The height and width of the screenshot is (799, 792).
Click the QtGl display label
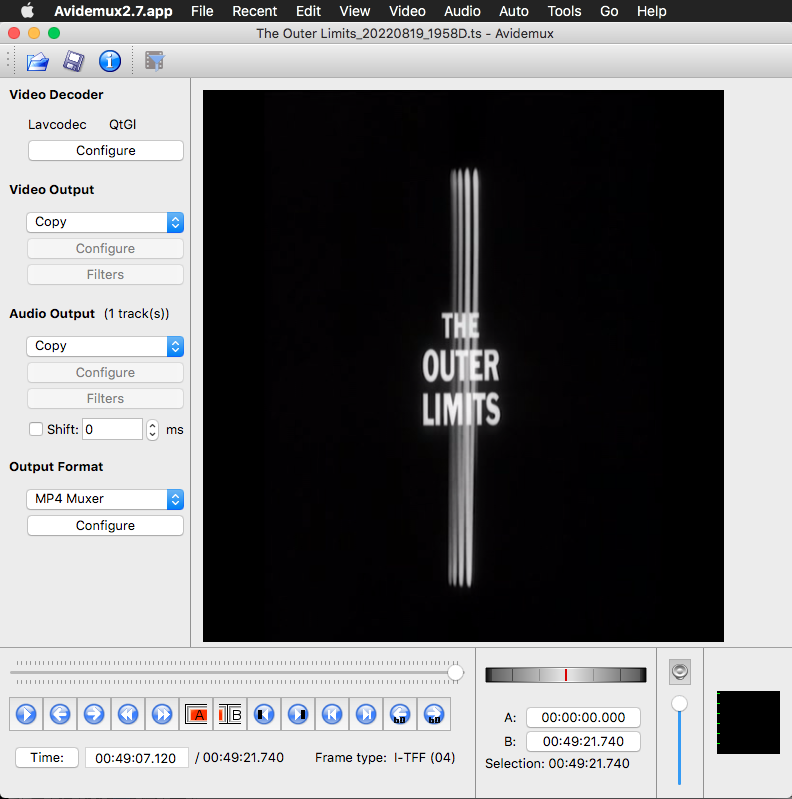(122, 124)
